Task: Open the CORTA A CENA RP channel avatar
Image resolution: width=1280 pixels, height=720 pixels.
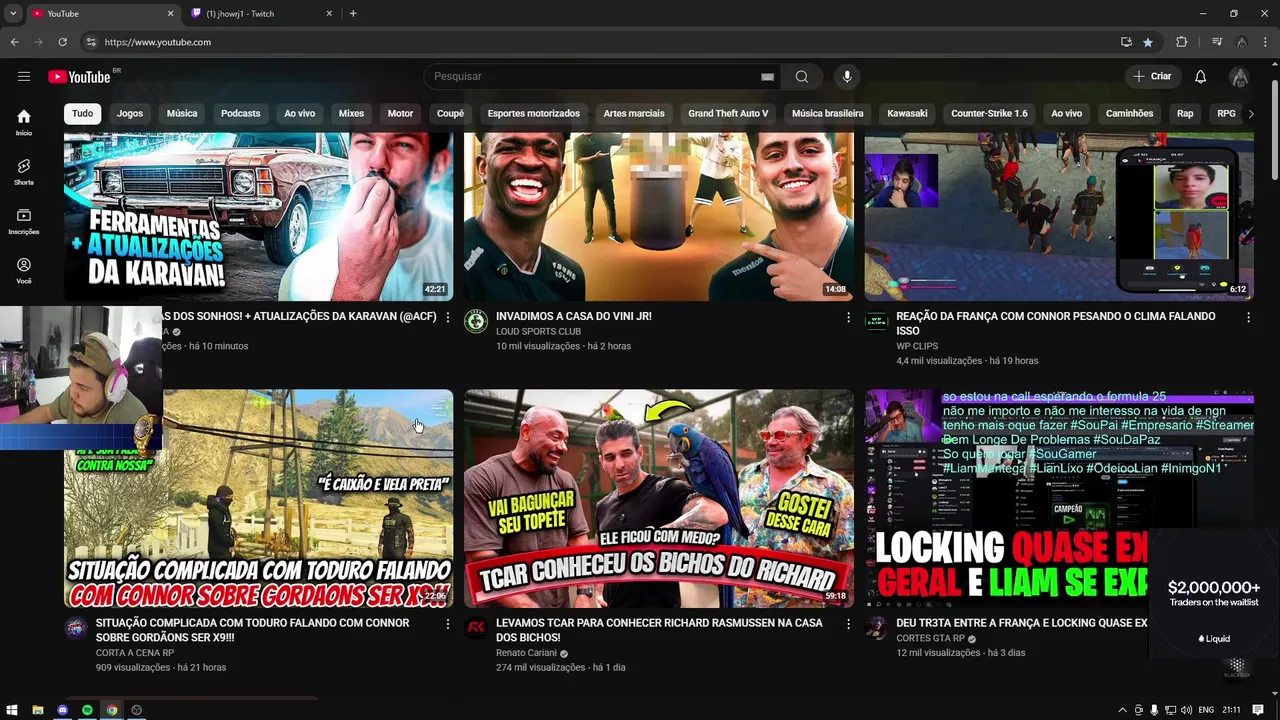Action: coord(76,628)
